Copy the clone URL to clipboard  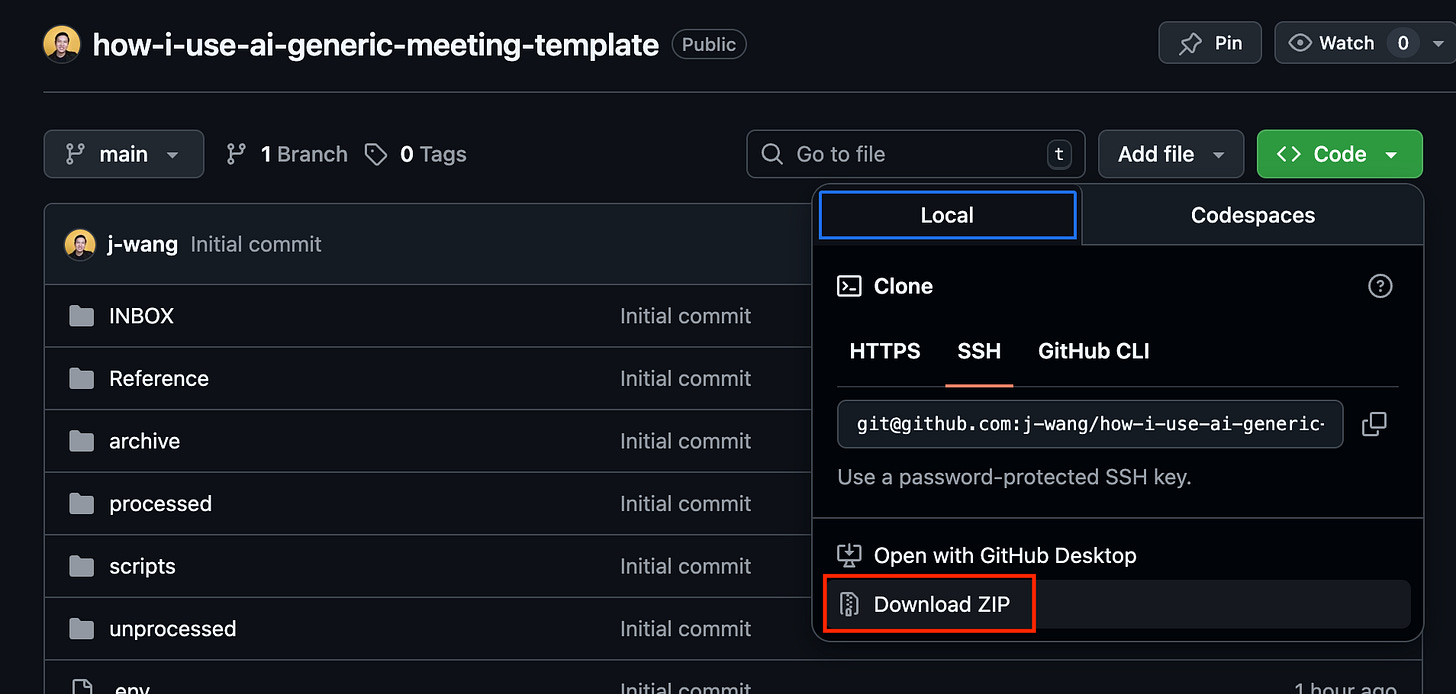click(x=1374, y=424)
